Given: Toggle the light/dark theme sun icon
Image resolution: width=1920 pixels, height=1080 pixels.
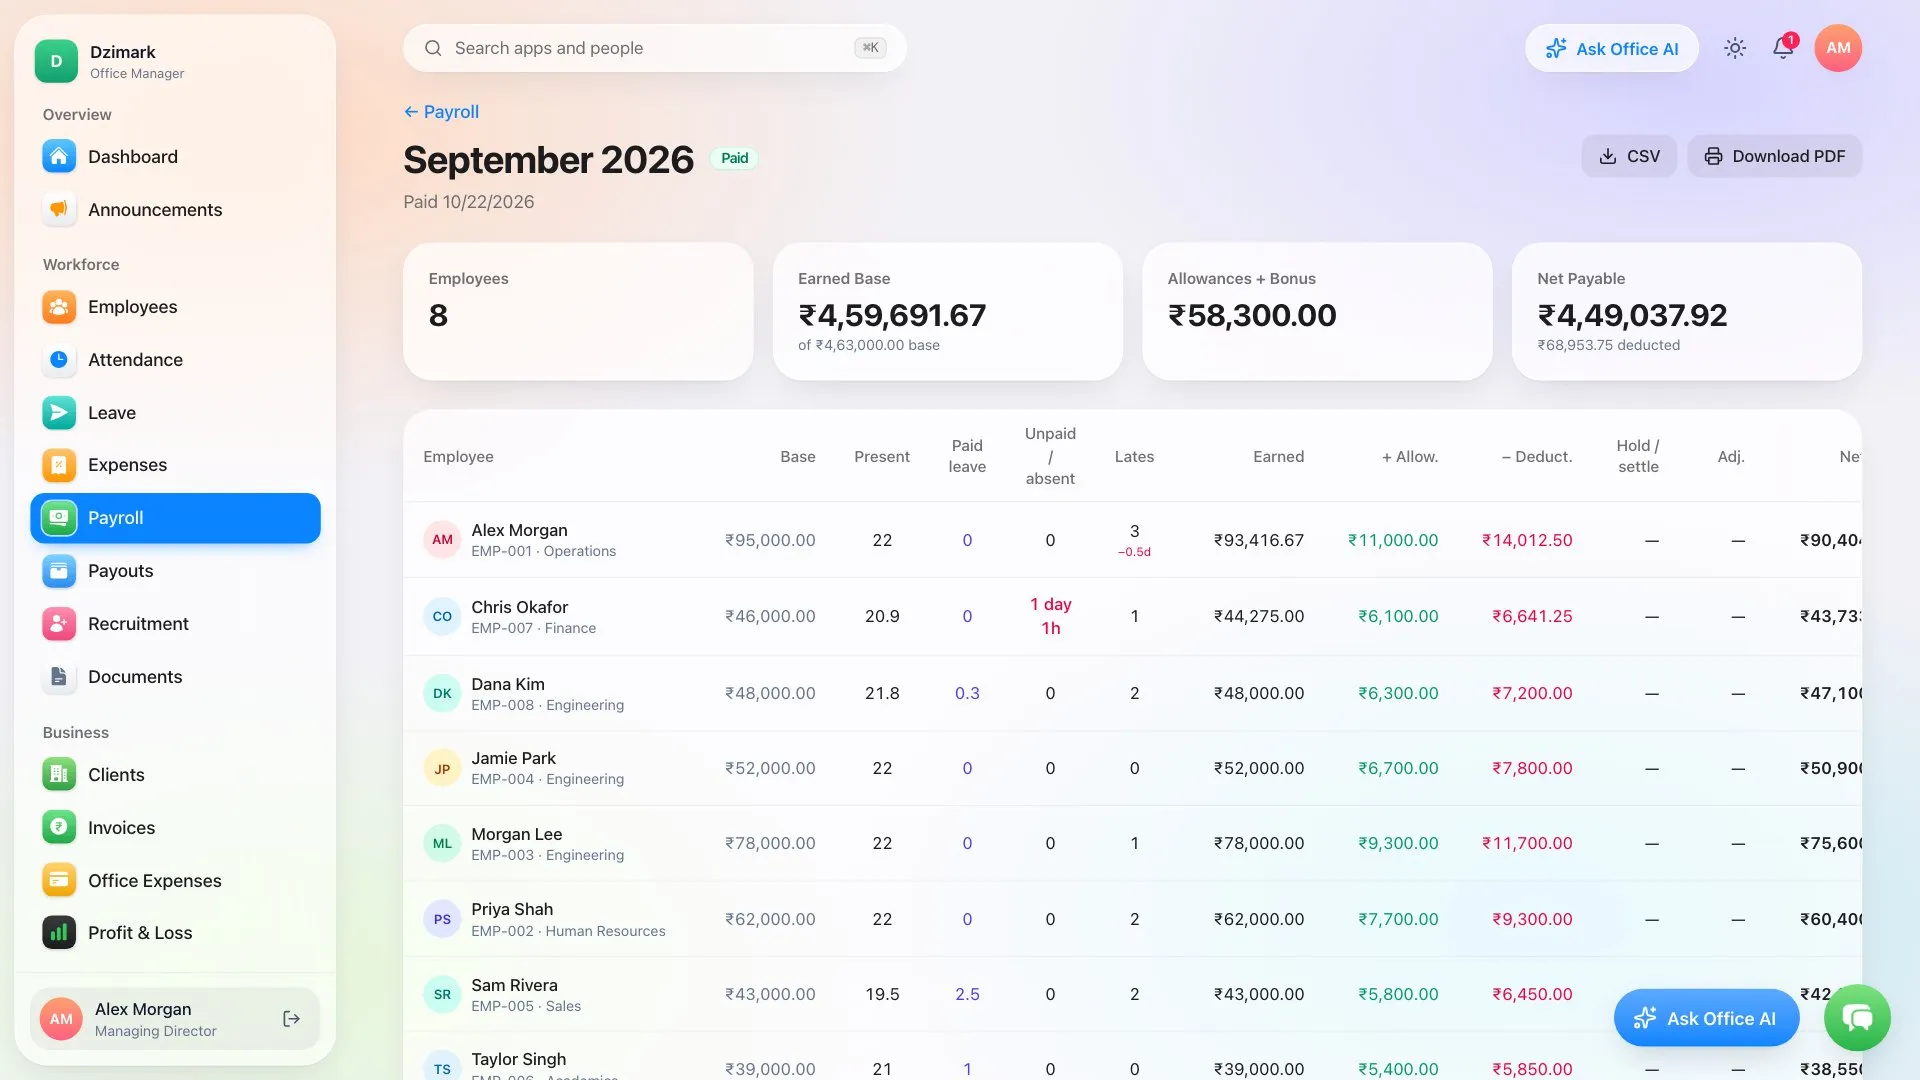Looking at the screenshot, I should click(x=1735, y=48).
